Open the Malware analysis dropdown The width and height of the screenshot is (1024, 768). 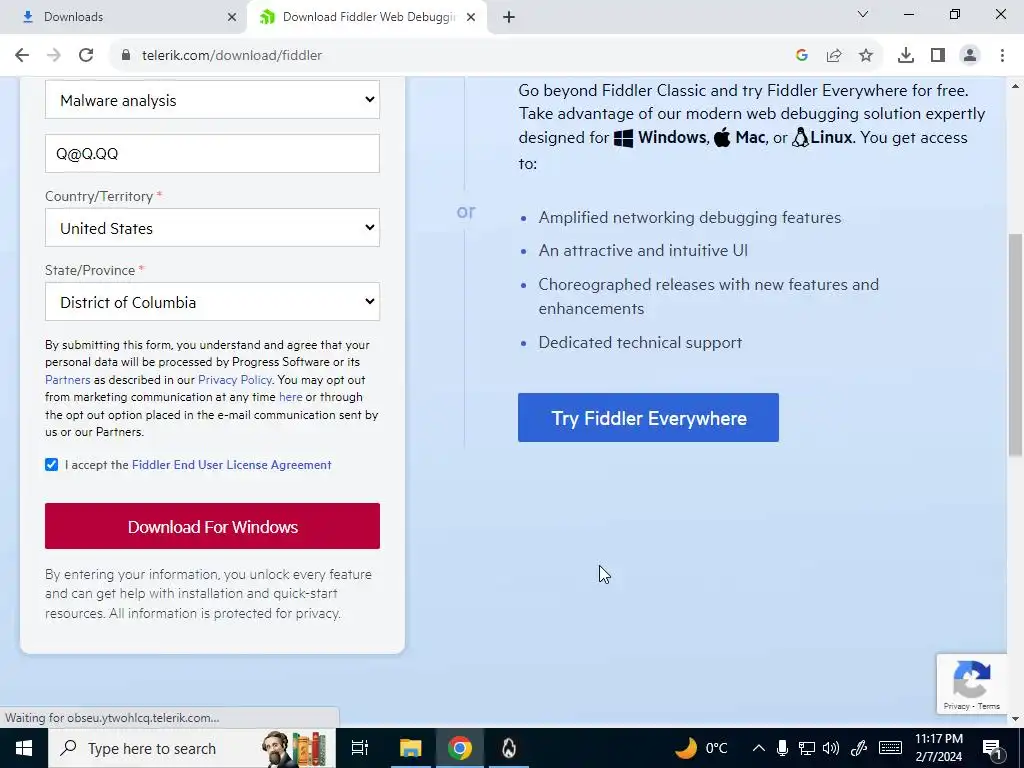coord(212,100)
